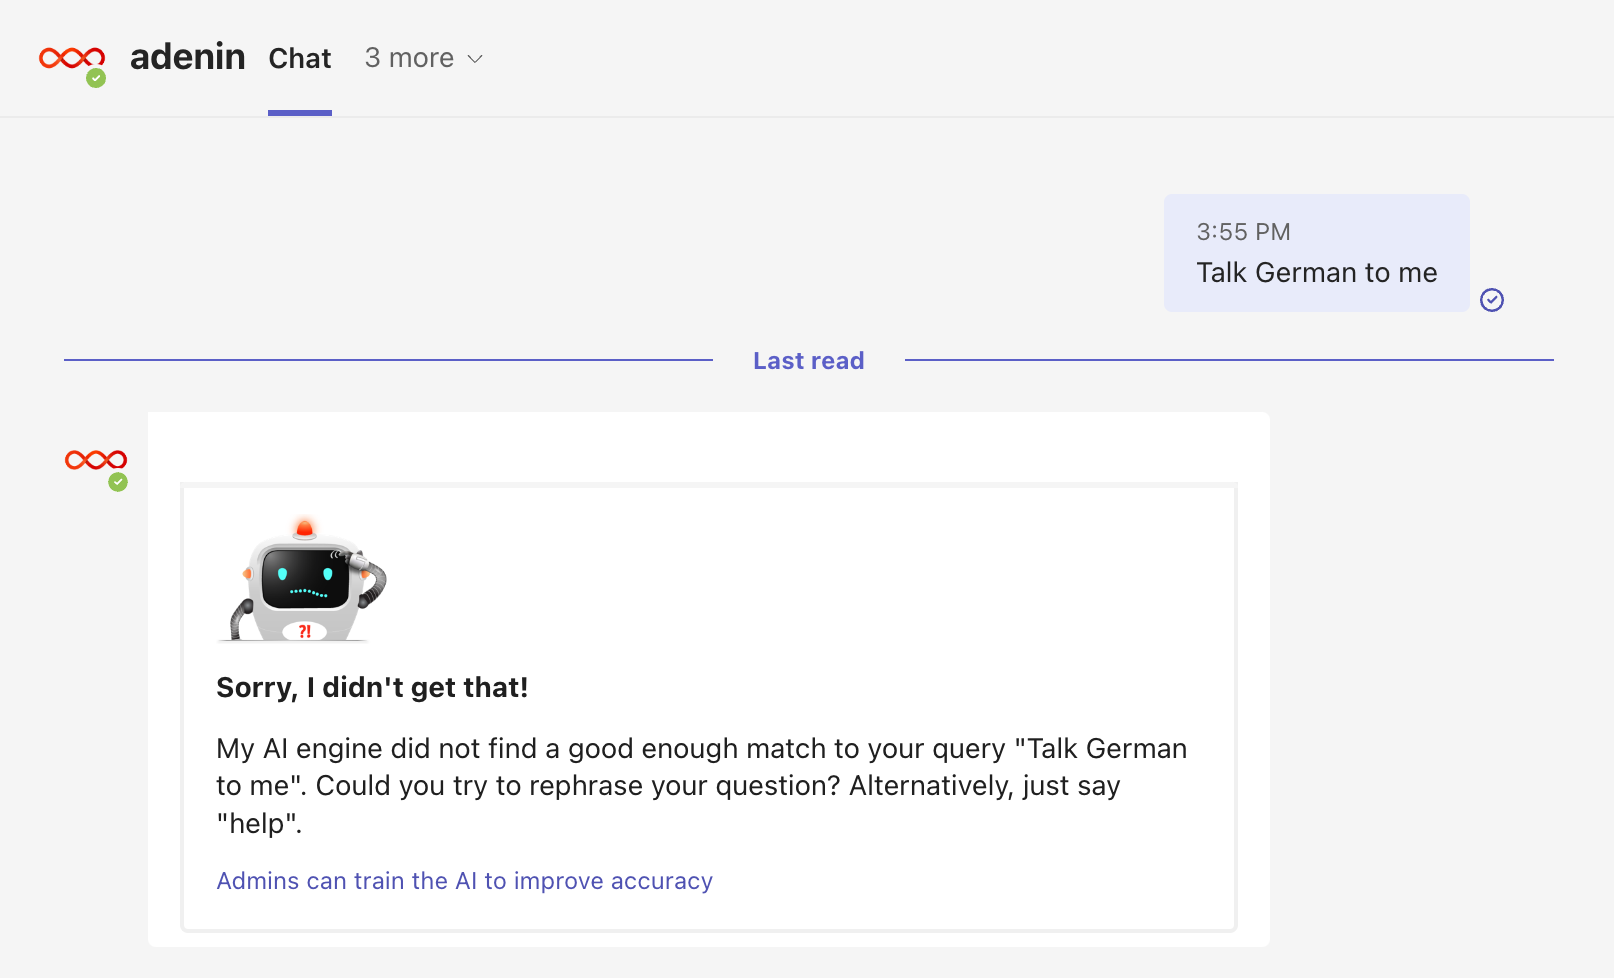
Task: Click the confused robot illustration
Action: click(x=304, y=582)
